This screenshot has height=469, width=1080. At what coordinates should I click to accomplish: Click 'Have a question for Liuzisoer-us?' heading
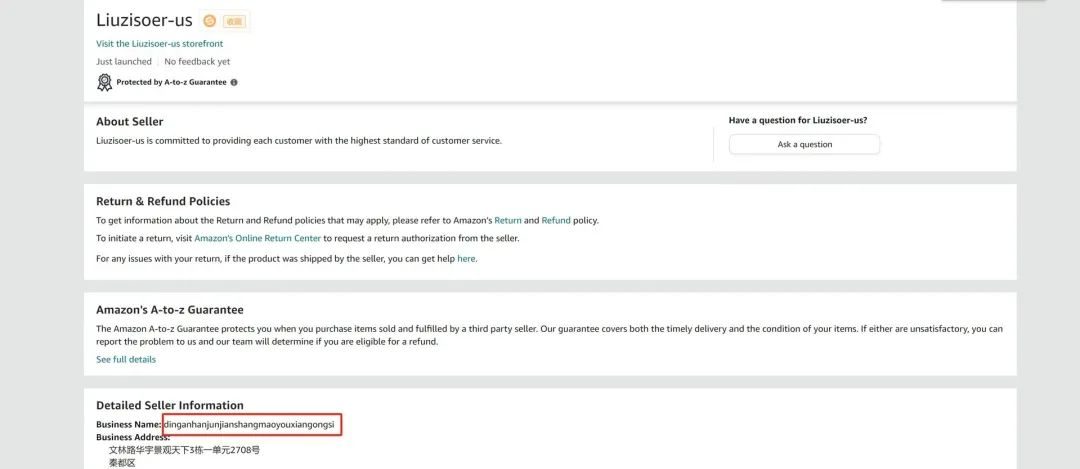(798, 120)
